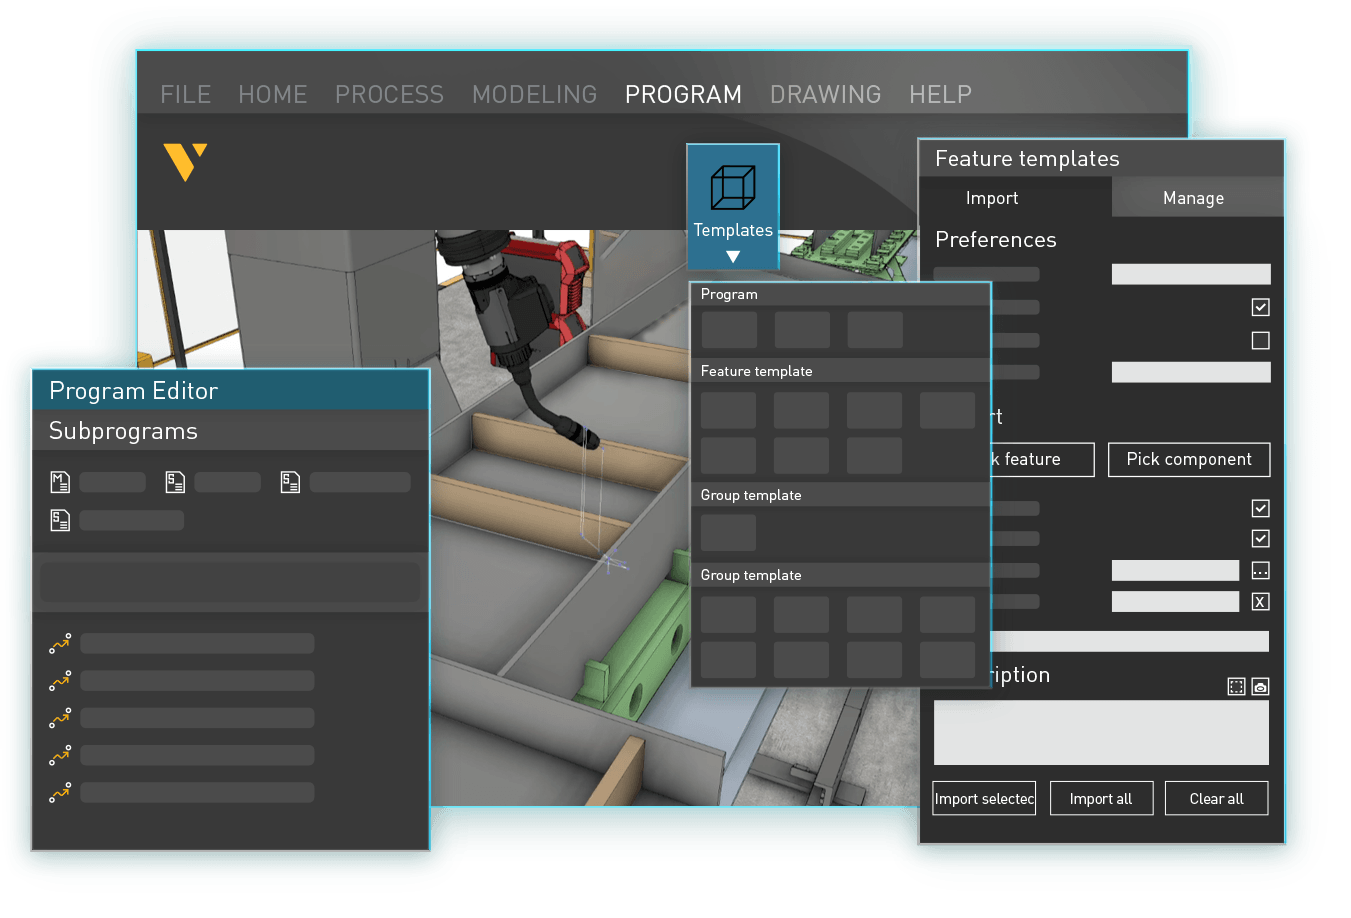1351x918 pixels.
Task: Click the camera snapshot icon near Description
Action: [x=1259, y=687]
